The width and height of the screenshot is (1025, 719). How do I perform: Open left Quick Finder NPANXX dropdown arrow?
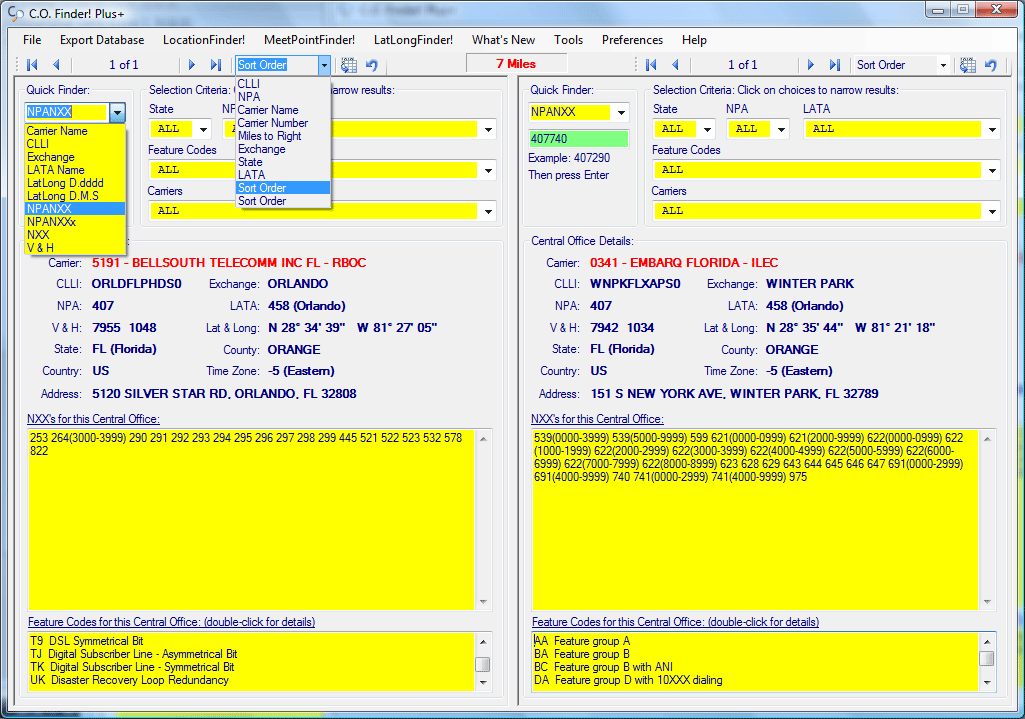pyautogui.click(x=117, y=112)
